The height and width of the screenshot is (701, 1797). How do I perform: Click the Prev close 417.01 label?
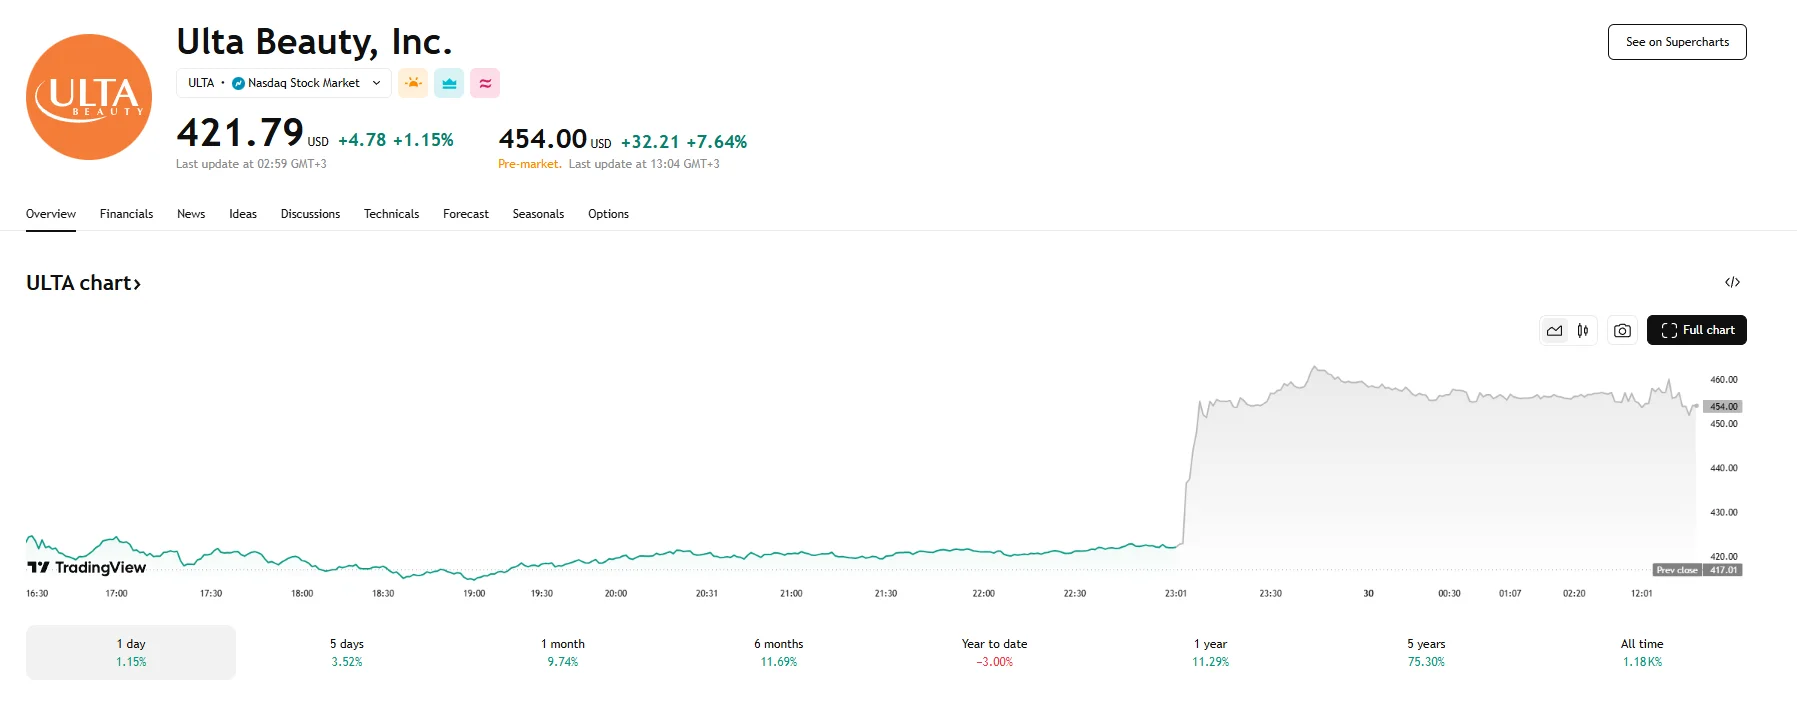tap(1697, 570)
